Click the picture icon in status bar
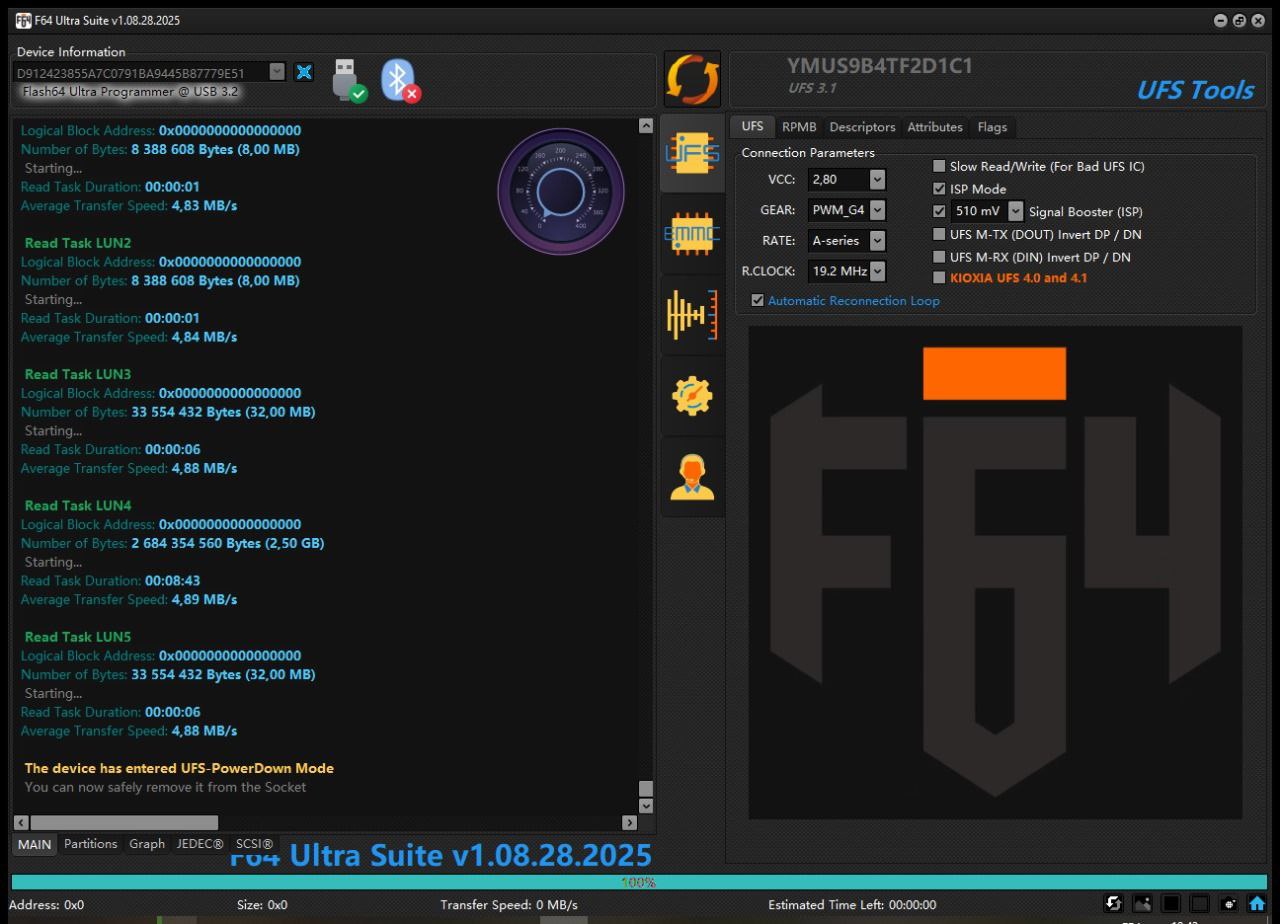 tap(1143, 904)
